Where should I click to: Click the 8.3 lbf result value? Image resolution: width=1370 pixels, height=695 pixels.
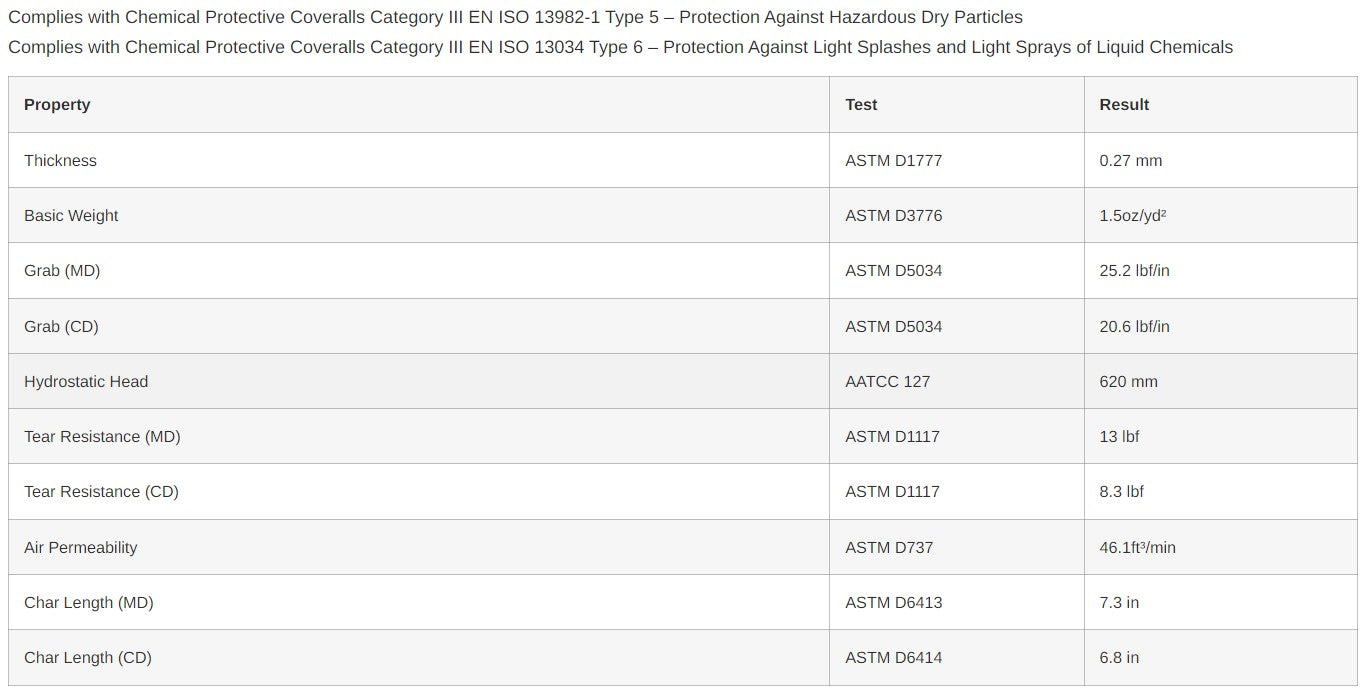[x=1121, y=492]
